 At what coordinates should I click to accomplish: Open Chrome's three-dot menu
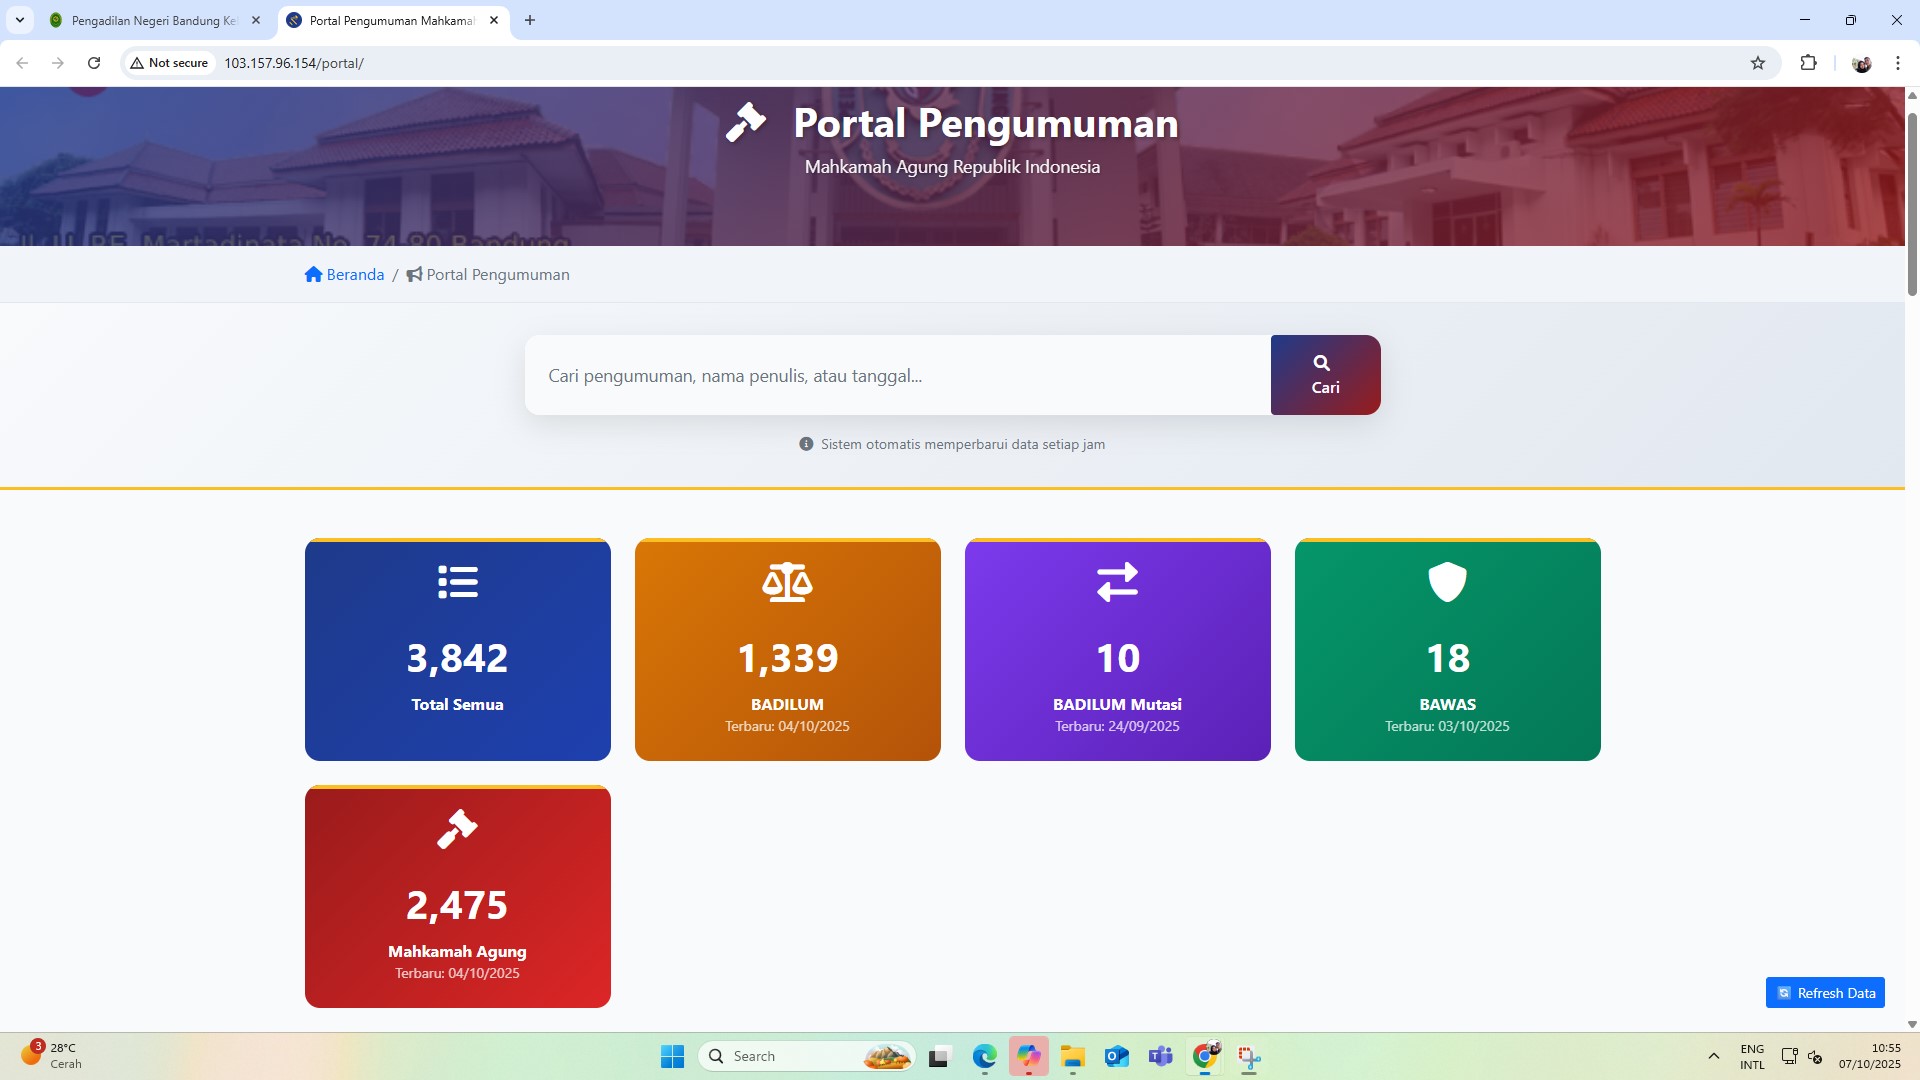pos(1897,63)
